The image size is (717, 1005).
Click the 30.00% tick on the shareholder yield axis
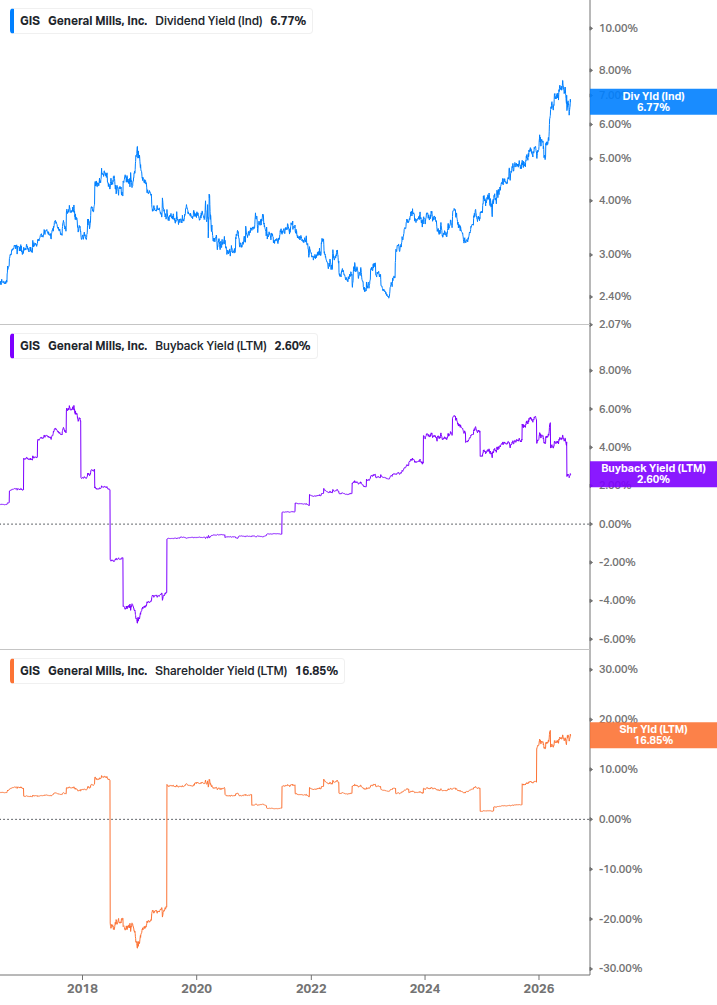coord(618,669)
